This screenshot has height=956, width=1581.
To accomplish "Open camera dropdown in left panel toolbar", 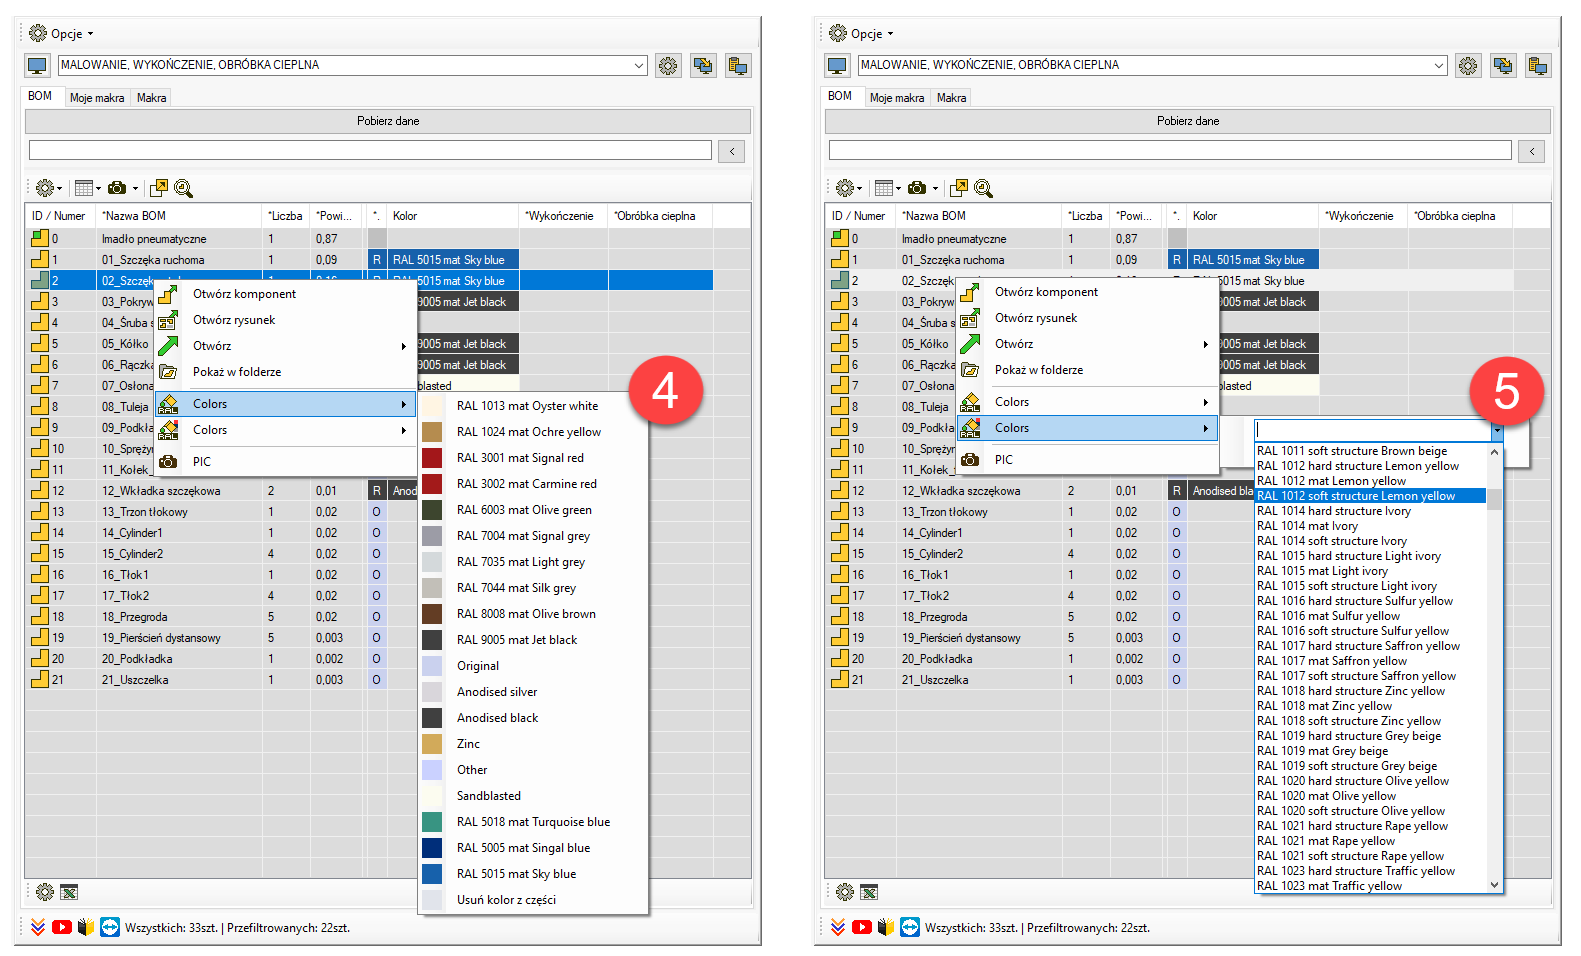I will [122, 188].
